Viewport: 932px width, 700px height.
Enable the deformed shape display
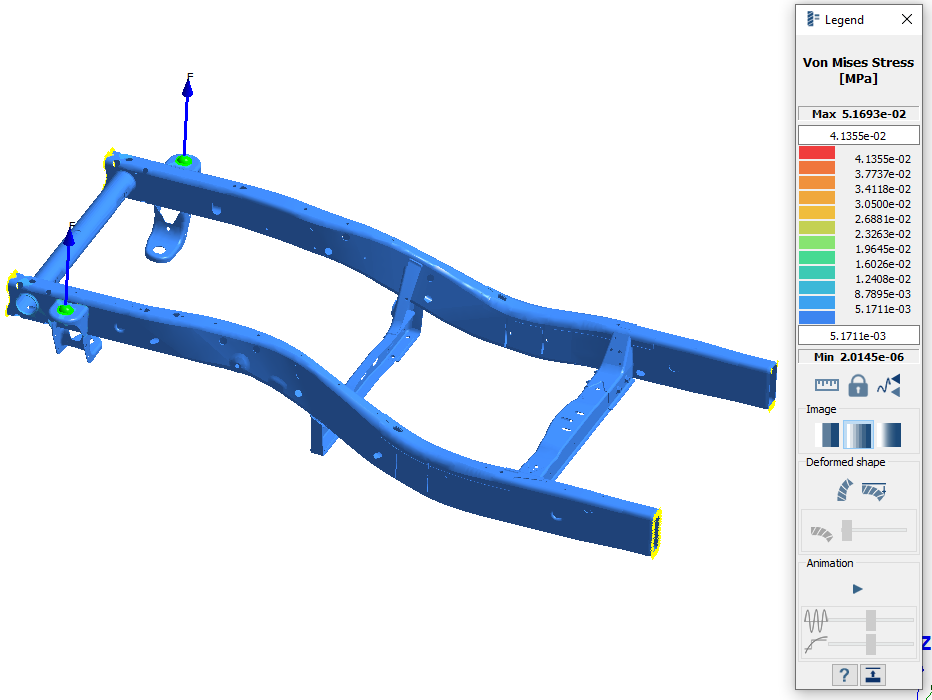click(x=843, y=490)
